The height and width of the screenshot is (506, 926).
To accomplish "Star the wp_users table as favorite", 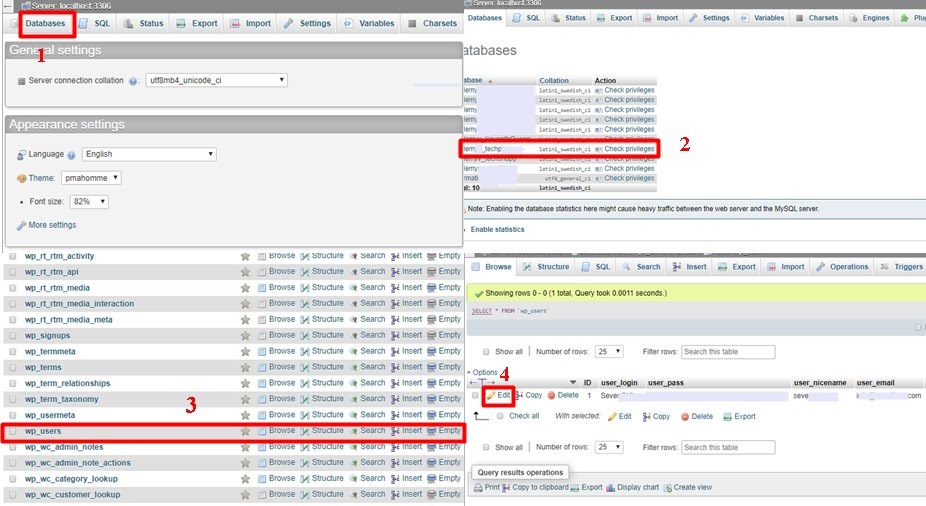I will 245,432.
